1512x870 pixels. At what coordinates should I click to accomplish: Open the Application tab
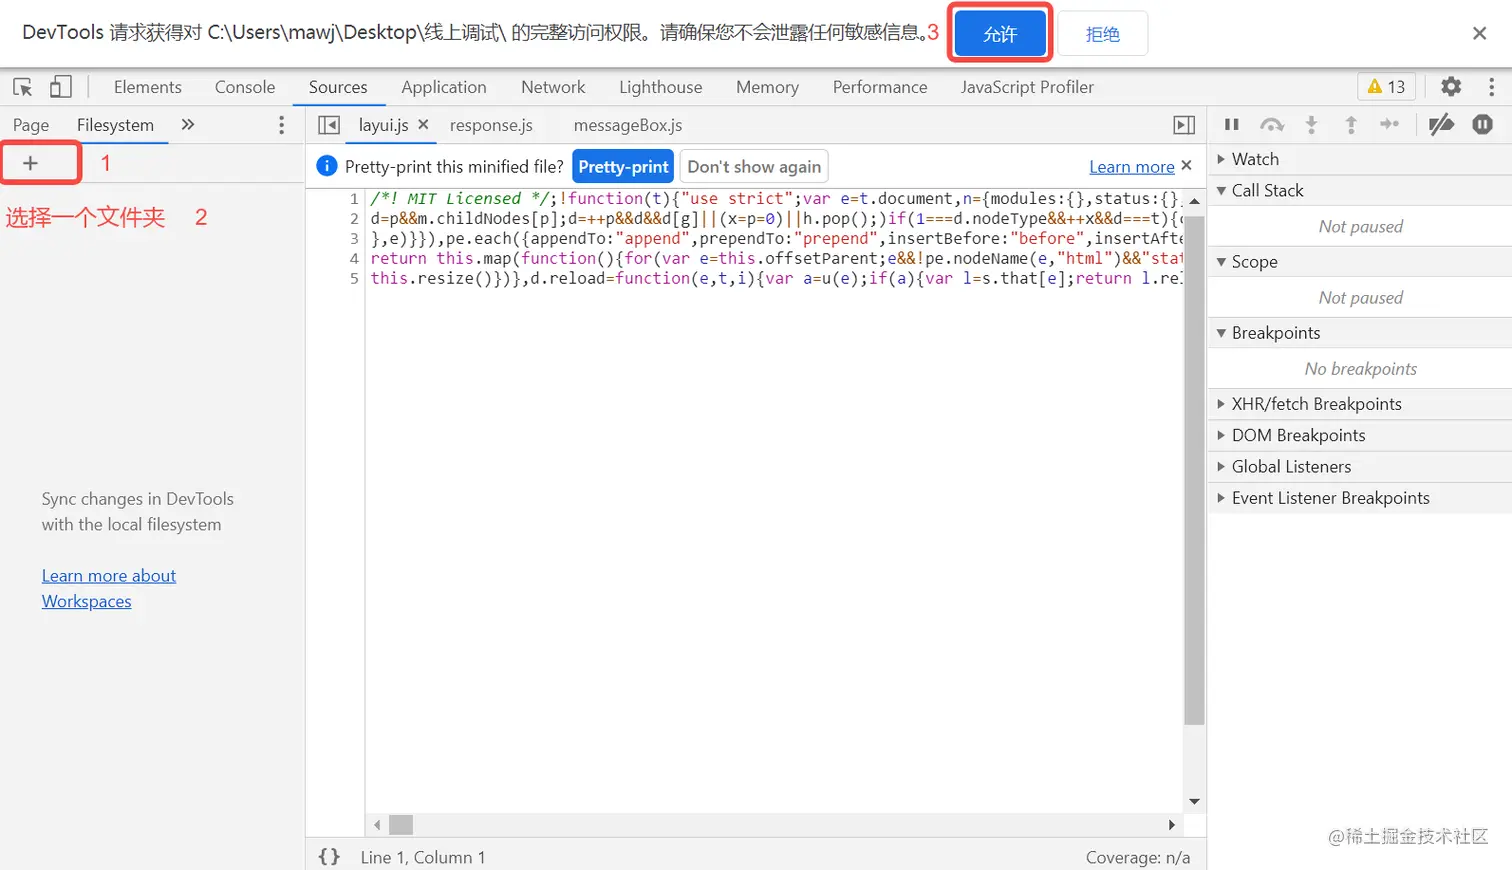pos(444,87)
